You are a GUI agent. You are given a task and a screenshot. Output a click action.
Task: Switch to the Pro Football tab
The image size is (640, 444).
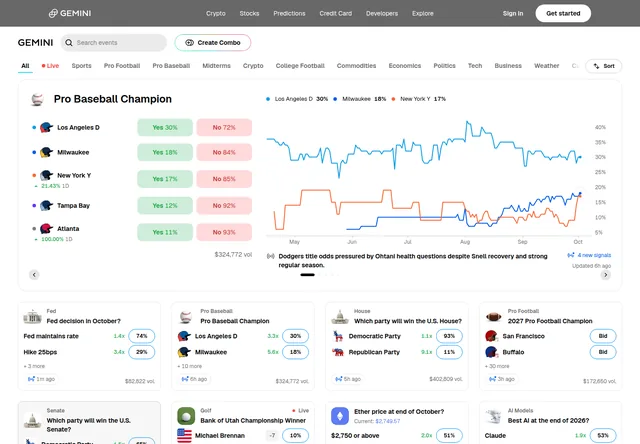122,66
